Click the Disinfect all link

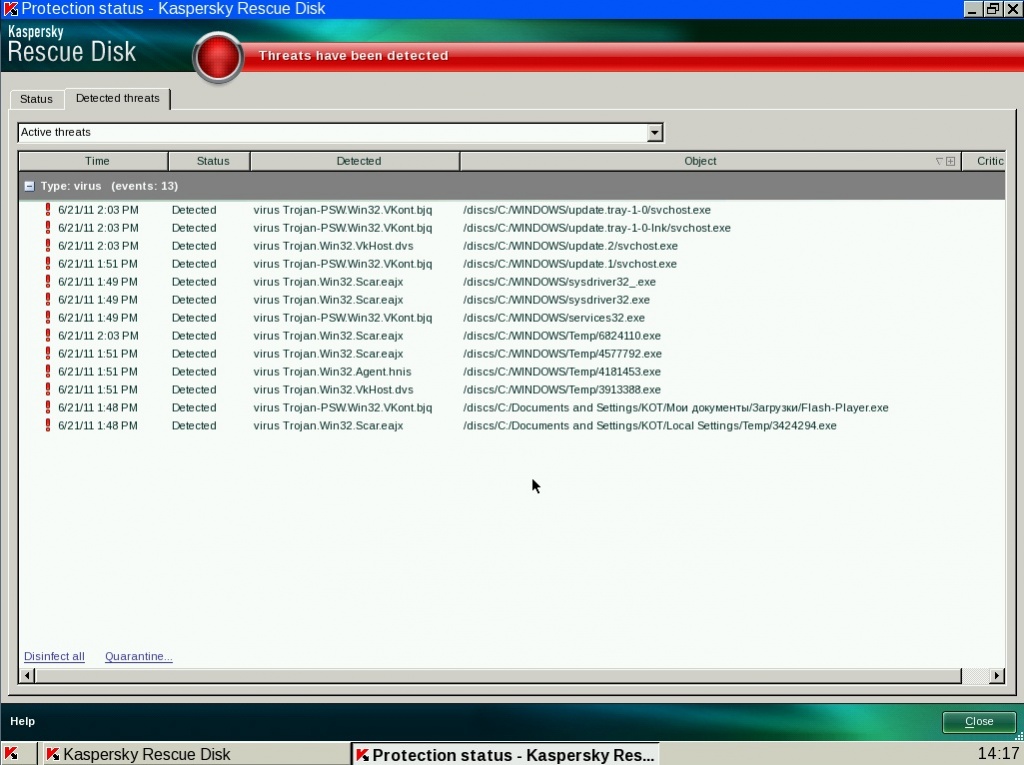coord(54,657)
